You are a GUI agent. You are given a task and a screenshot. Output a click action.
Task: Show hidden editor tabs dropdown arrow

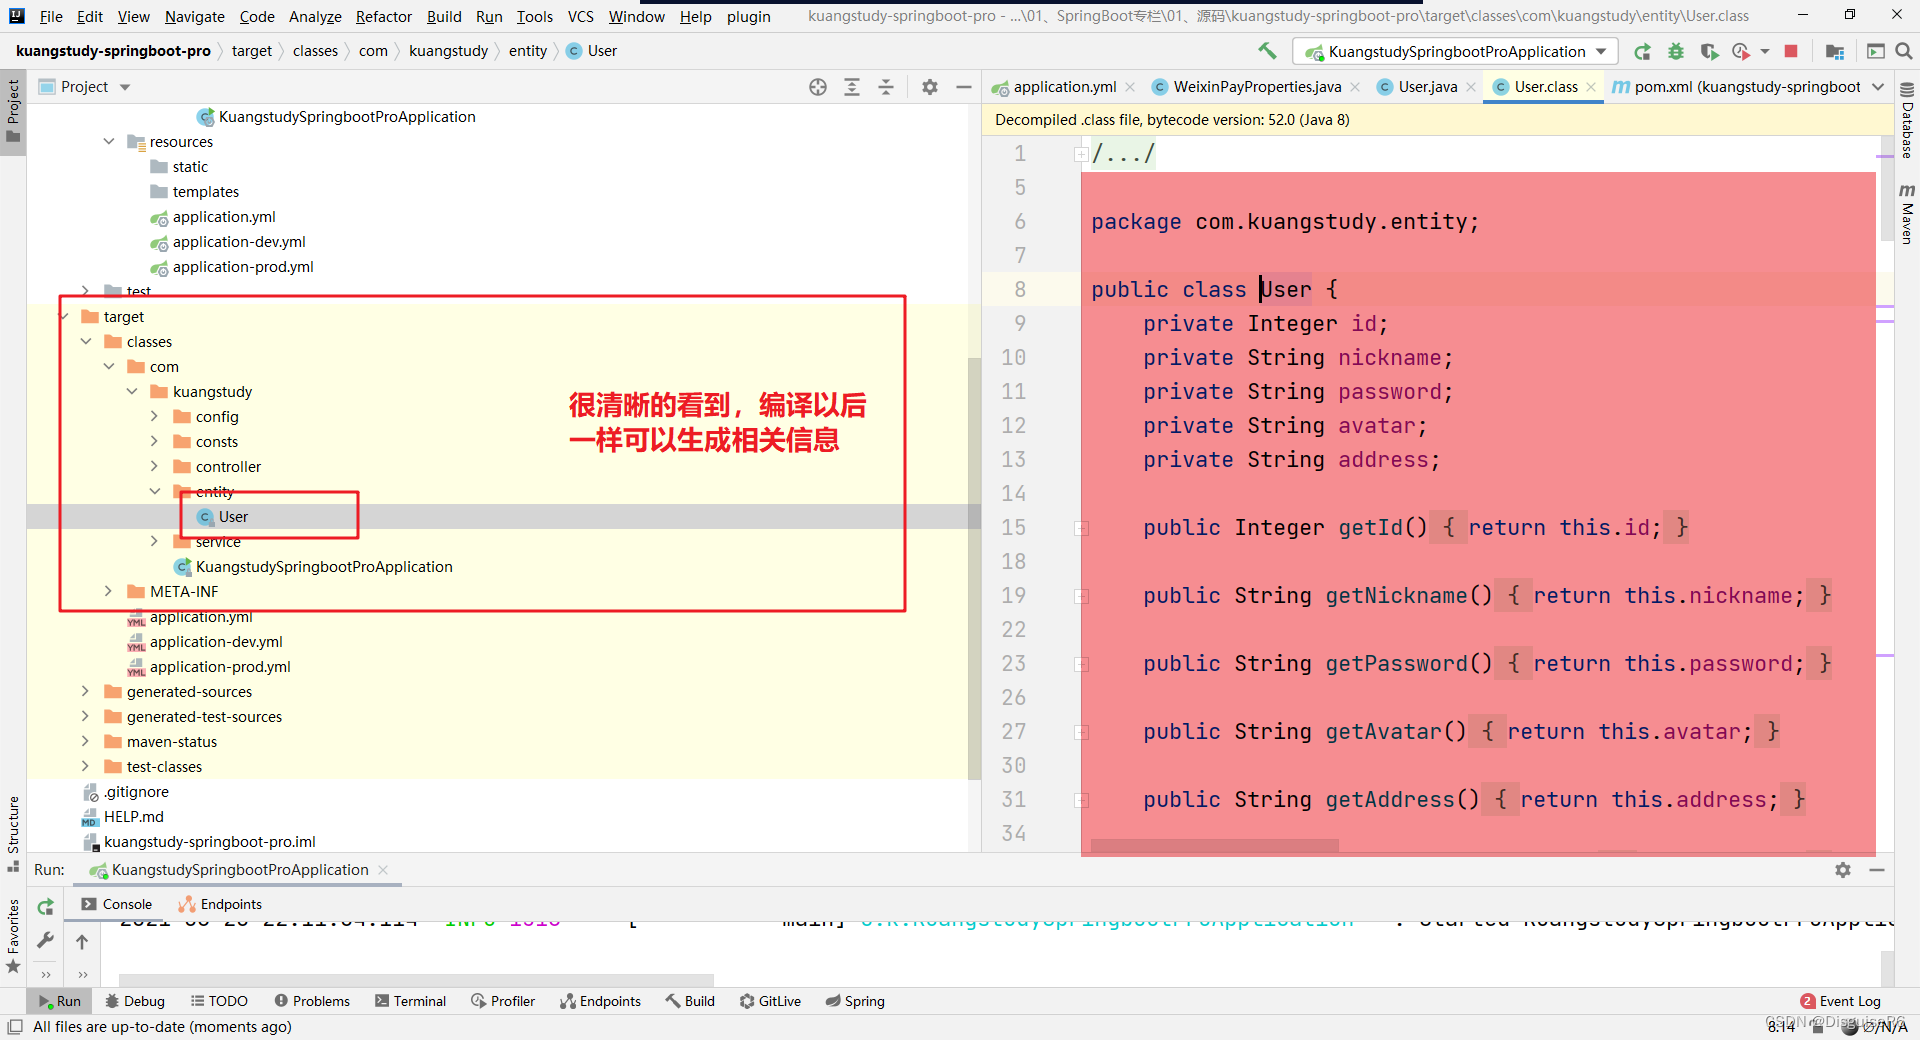1878,87
